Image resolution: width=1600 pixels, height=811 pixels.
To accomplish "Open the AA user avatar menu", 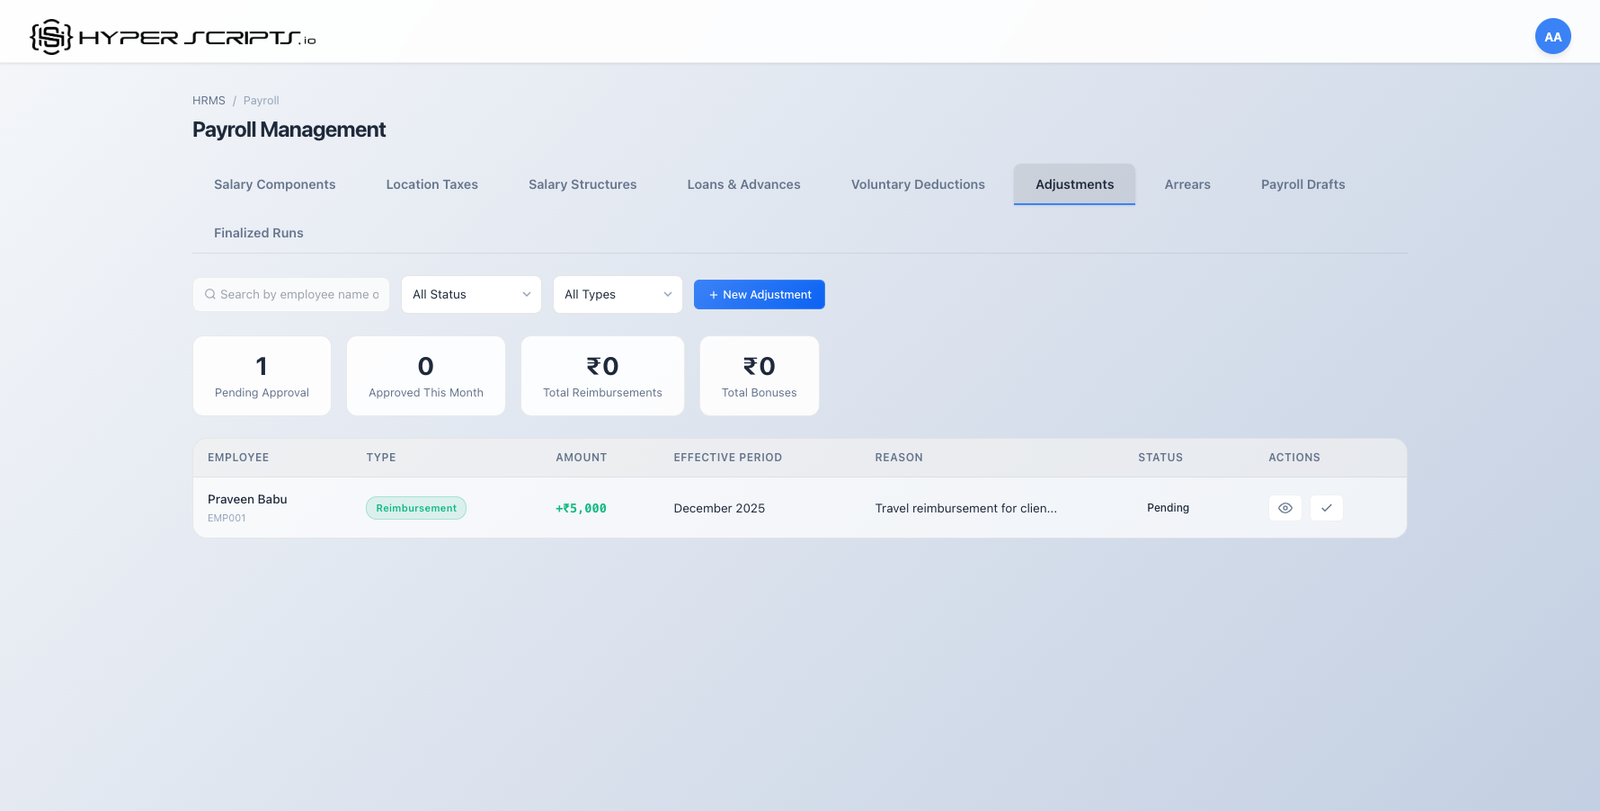I will [1552, 37].
